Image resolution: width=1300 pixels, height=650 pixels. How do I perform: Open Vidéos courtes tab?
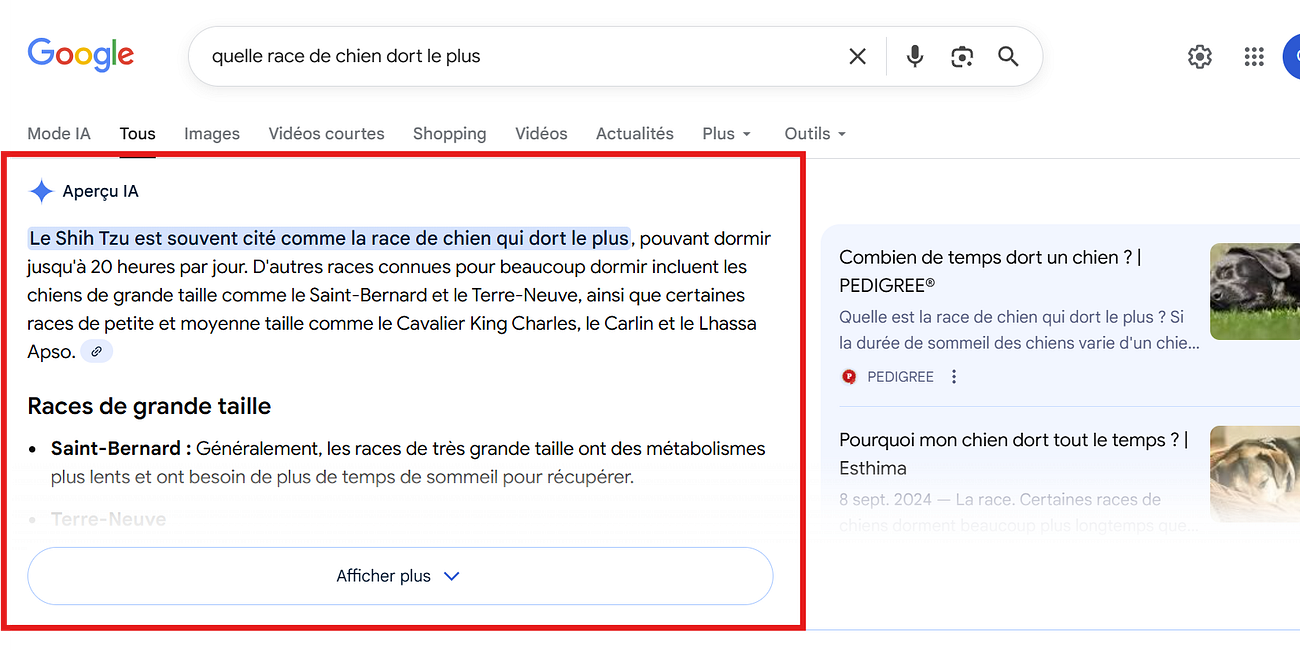(326, 134)
